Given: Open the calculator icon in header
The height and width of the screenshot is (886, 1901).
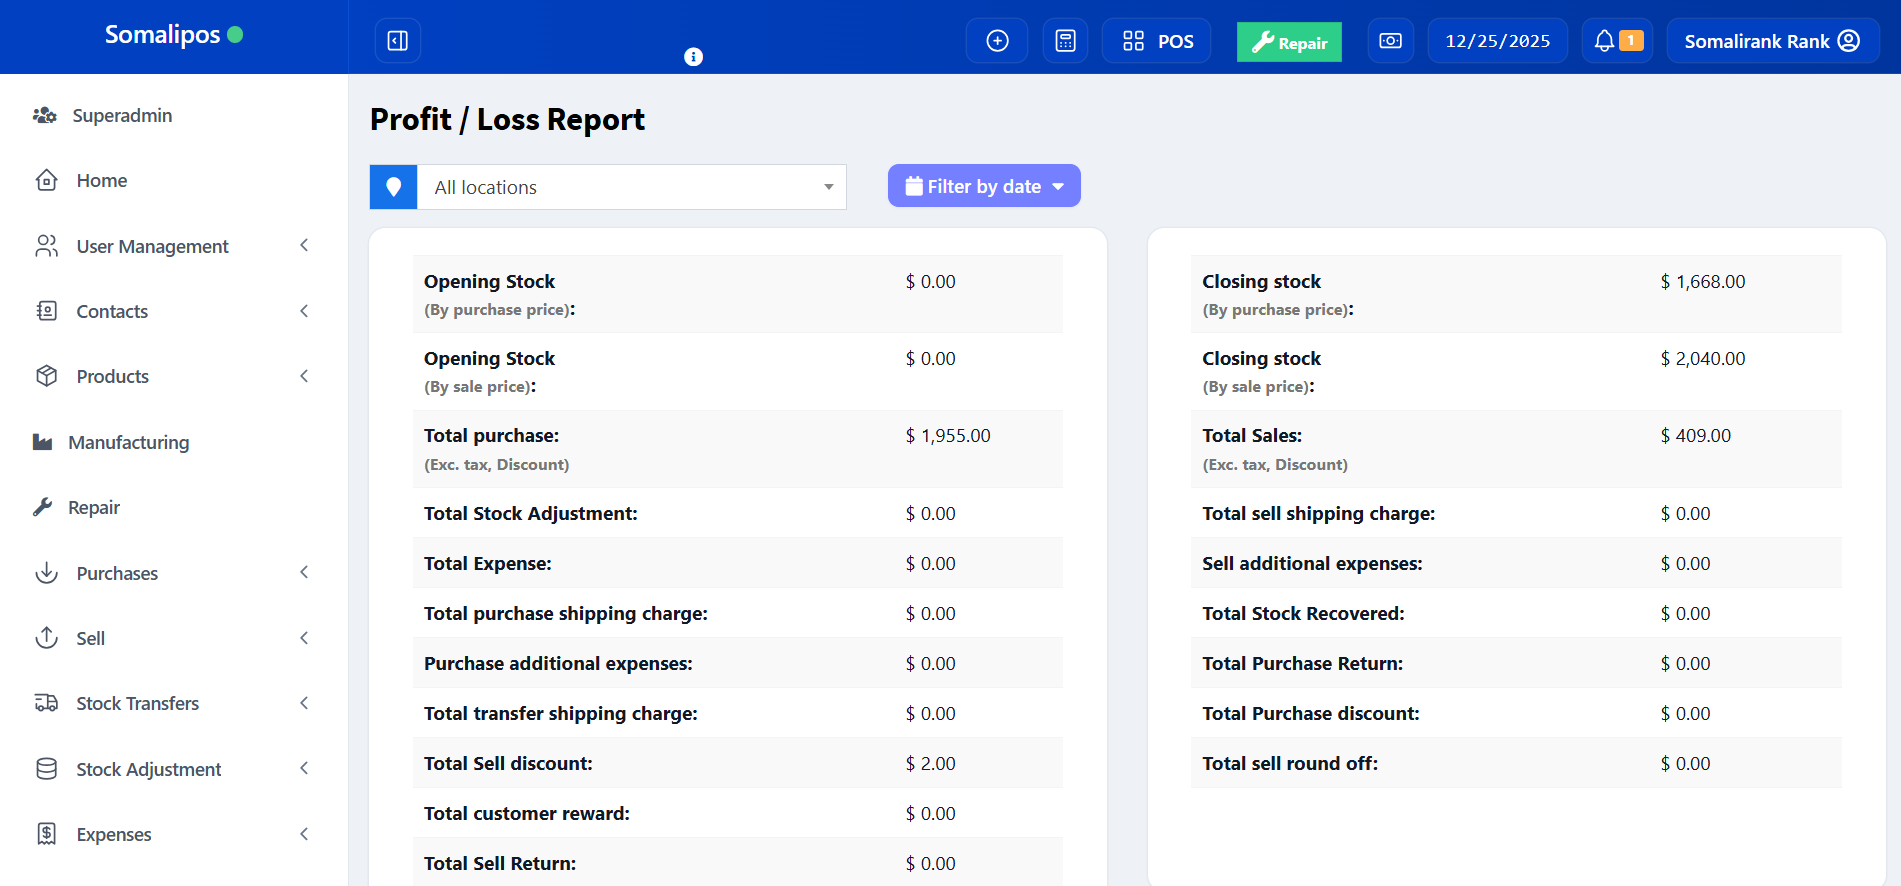Looking at the screenshot, I should click(1065, 41).
